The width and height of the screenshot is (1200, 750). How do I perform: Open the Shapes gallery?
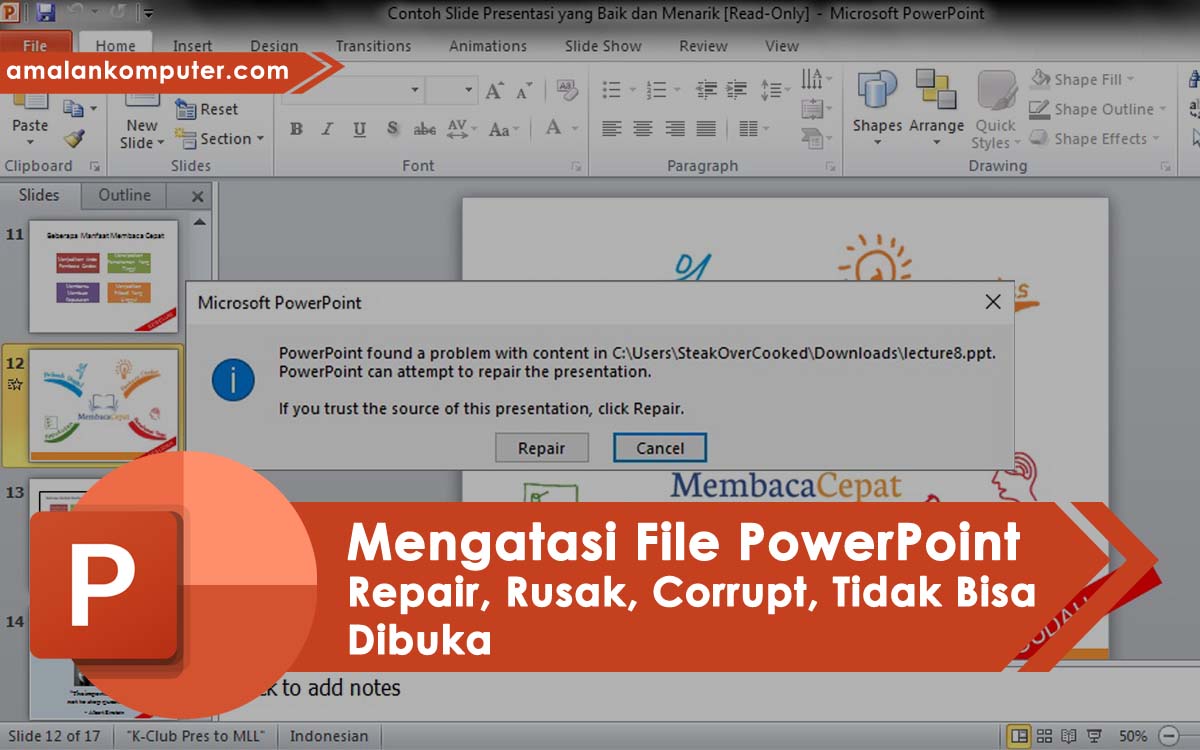[877, 108]
